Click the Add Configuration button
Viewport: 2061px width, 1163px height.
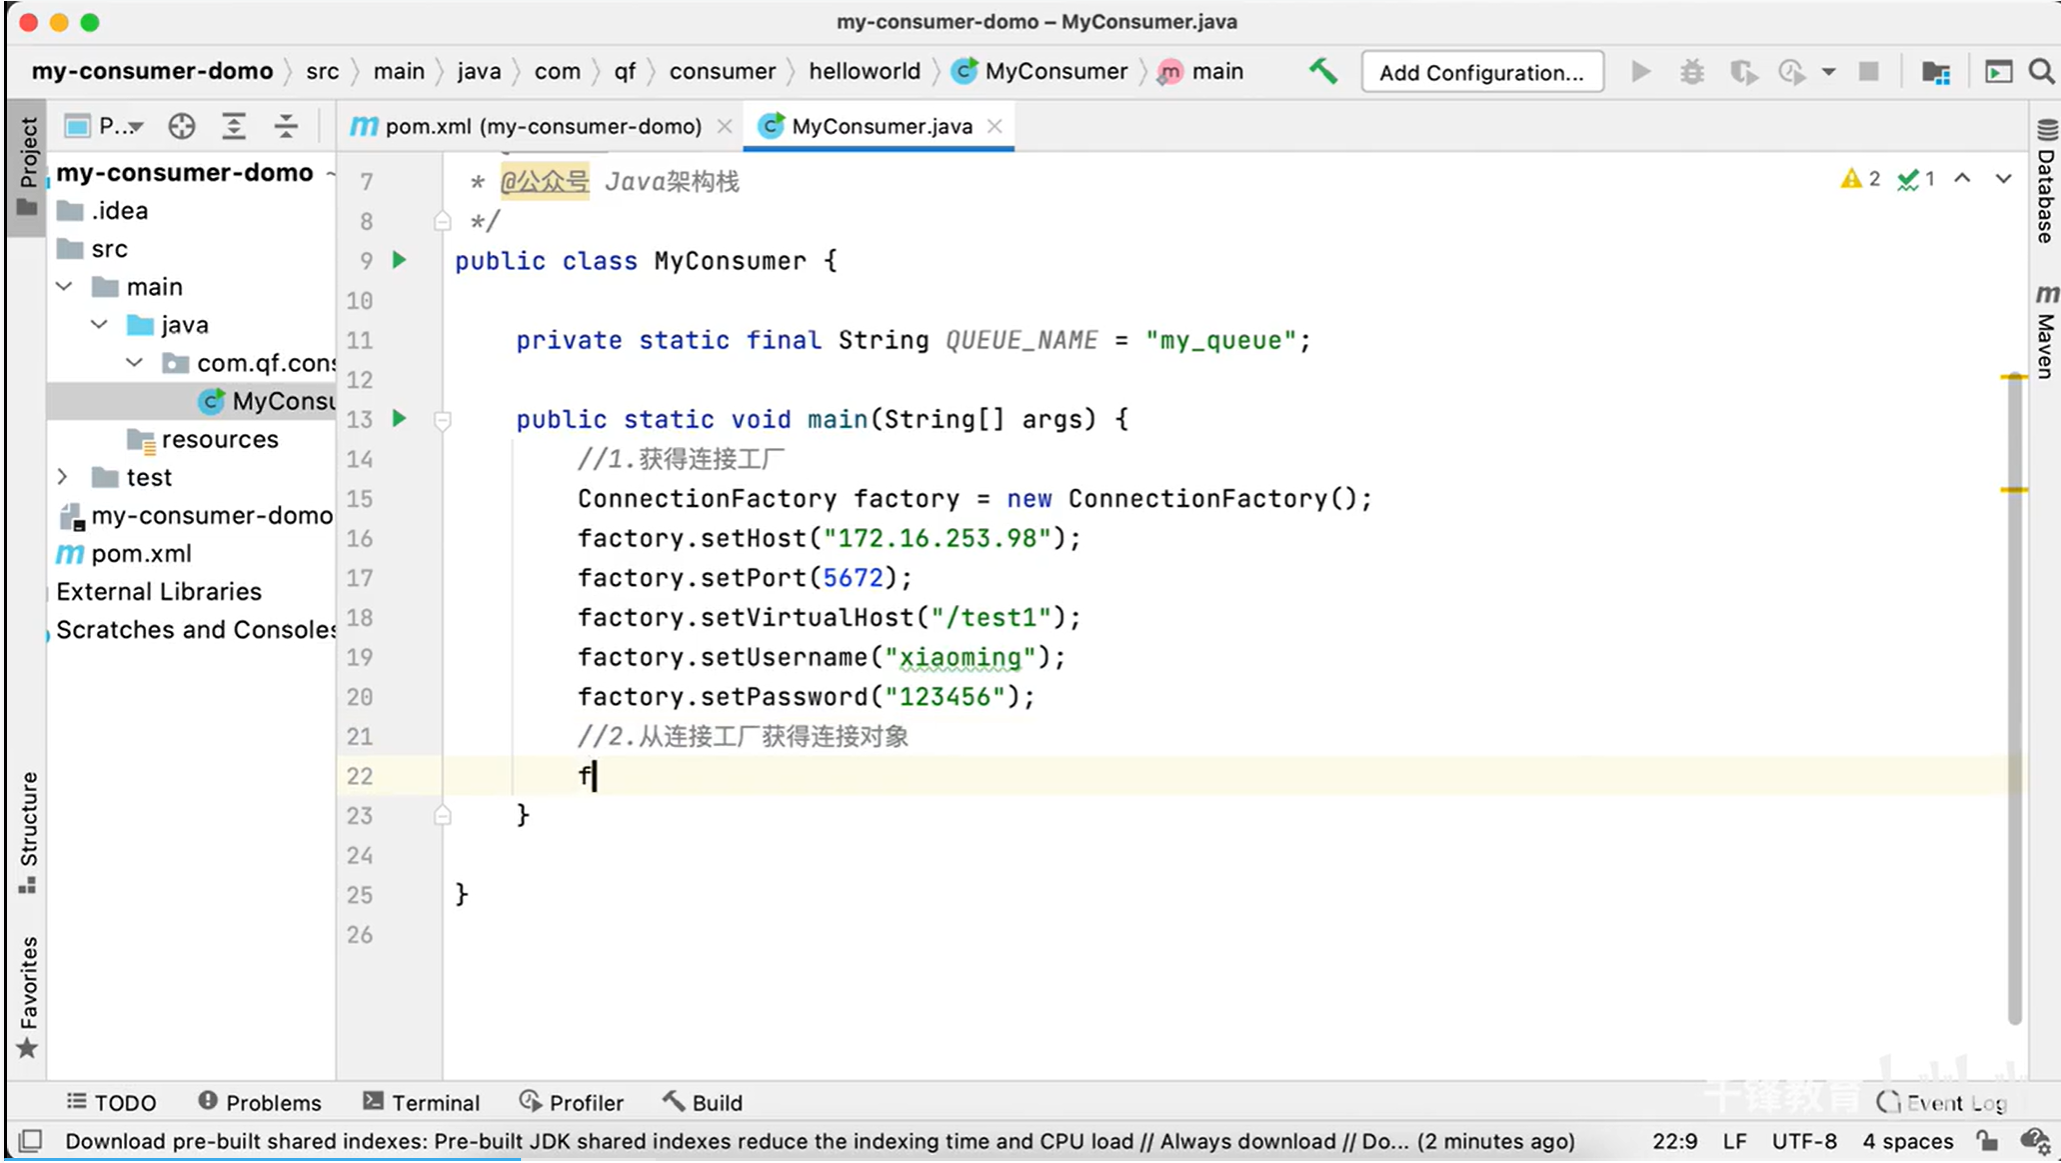coord(1481,72)
